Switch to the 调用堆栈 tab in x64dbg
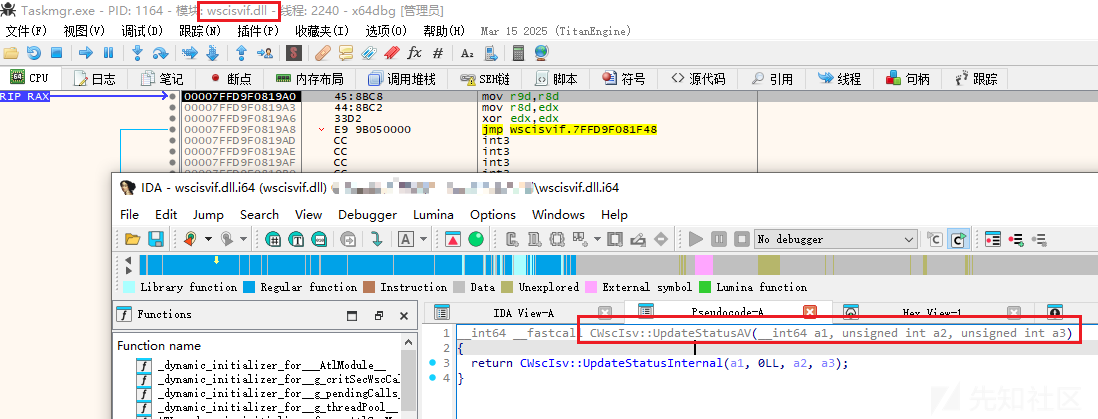The height and width of the screenshot is (419, 1098). (x=402, y=79)
